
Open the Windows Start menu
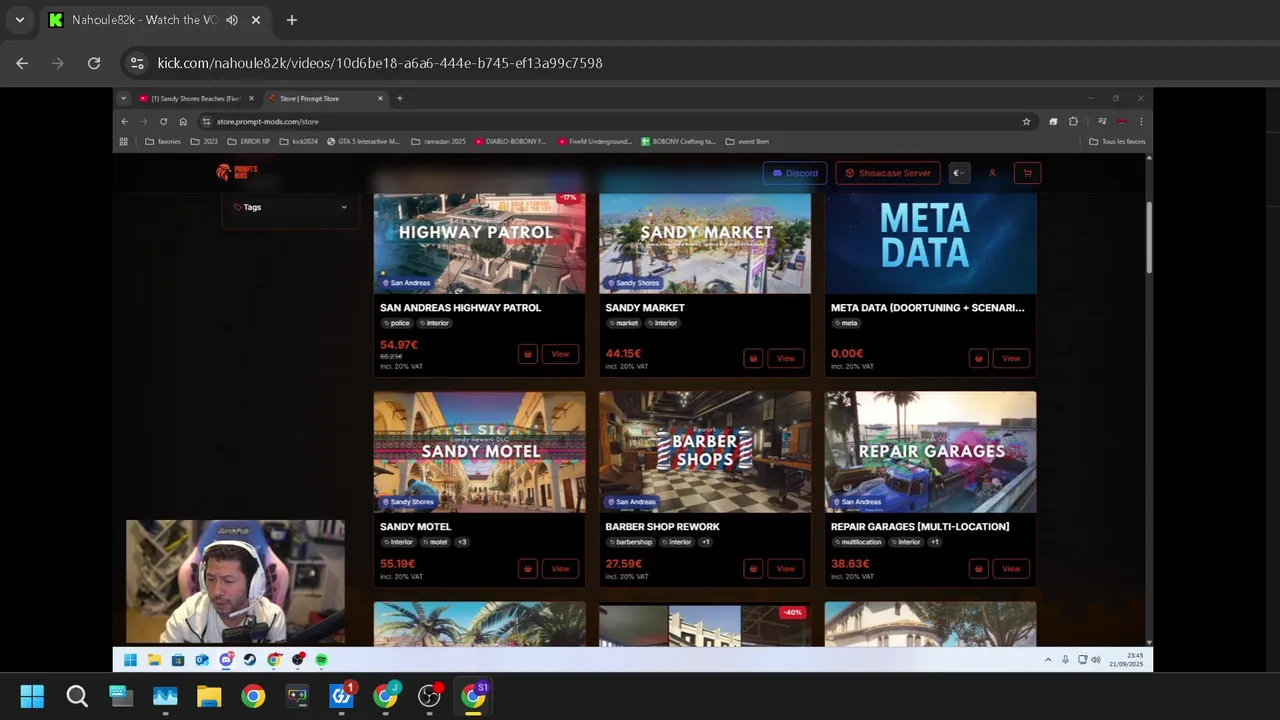(x=32, y=696)
